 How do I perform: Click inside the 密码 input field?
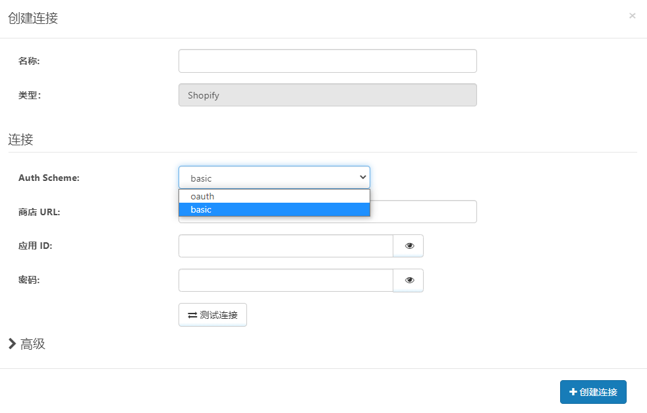[286, 280]
